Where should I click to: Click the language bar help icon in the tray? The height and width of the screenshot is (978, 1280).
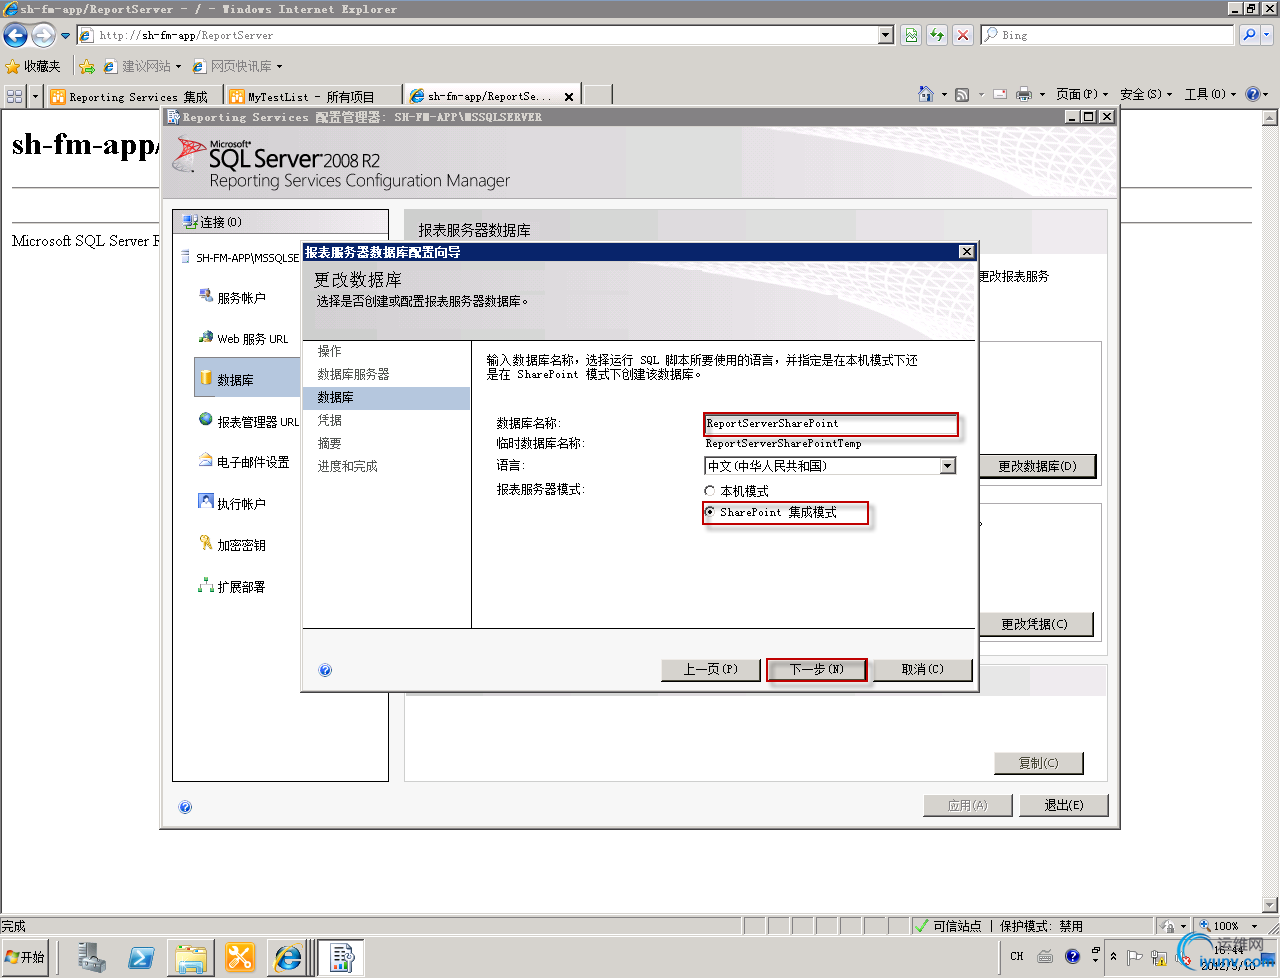1072,956
